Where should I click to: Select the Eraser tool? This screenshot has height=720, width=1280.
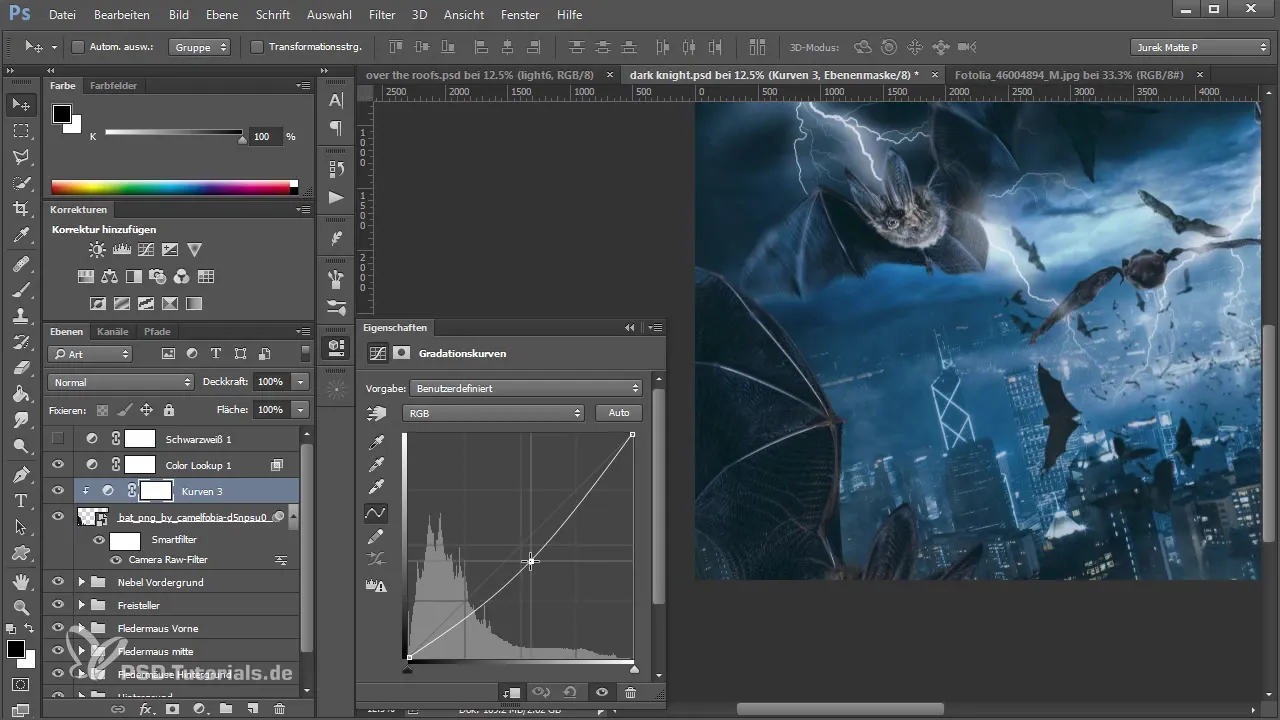point(21,368)
